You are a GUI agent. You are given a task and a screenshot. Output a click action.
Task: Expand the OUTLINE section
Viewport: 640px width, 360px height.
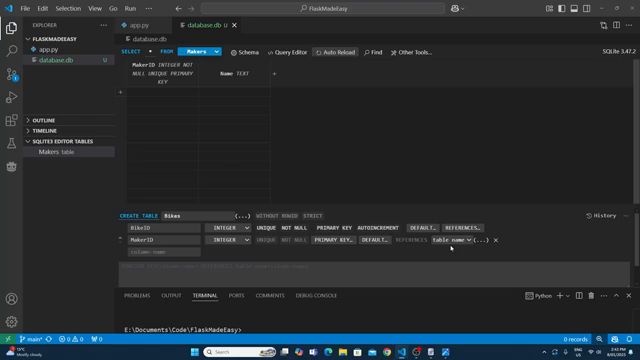44,120
